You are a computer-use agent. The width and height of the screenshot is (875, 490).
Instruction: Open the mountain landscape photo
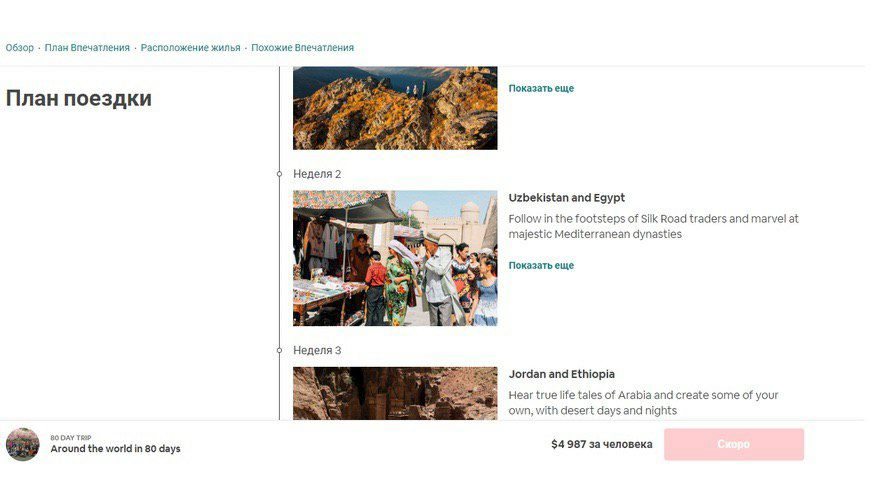[x=395, y=108]
